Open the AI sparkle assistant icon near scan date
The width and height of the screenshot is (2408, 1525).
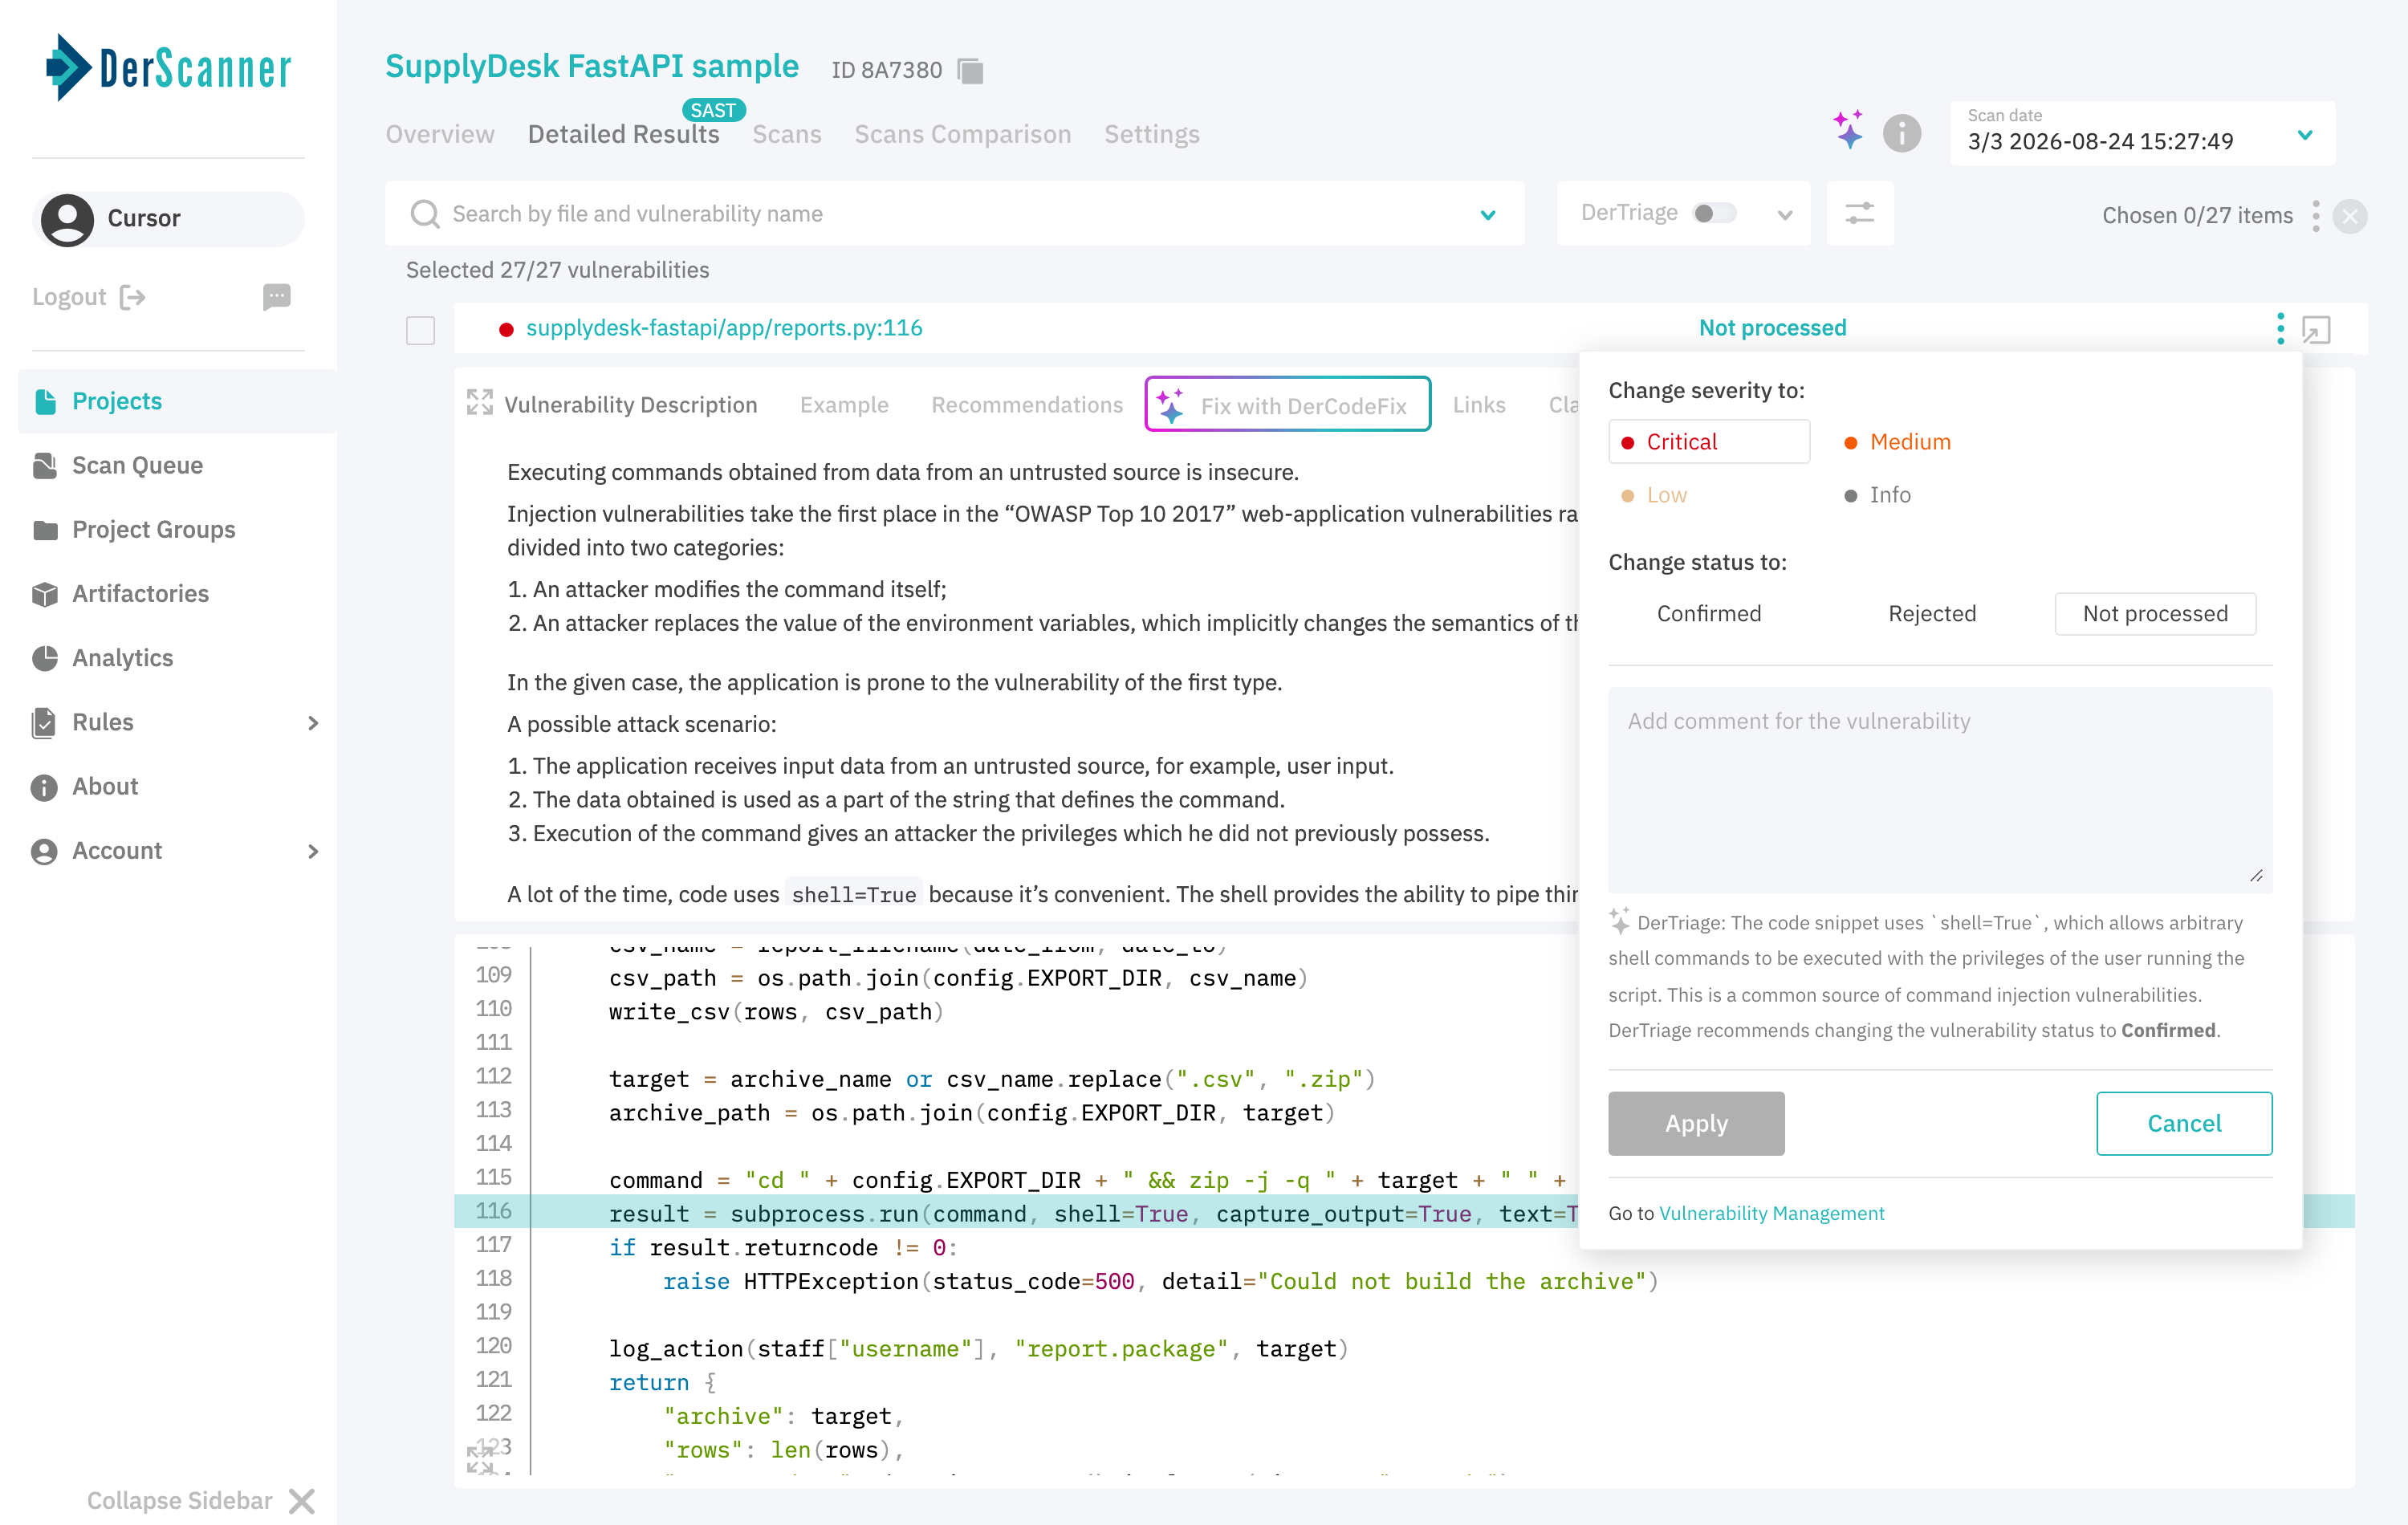coord(1848,131)
